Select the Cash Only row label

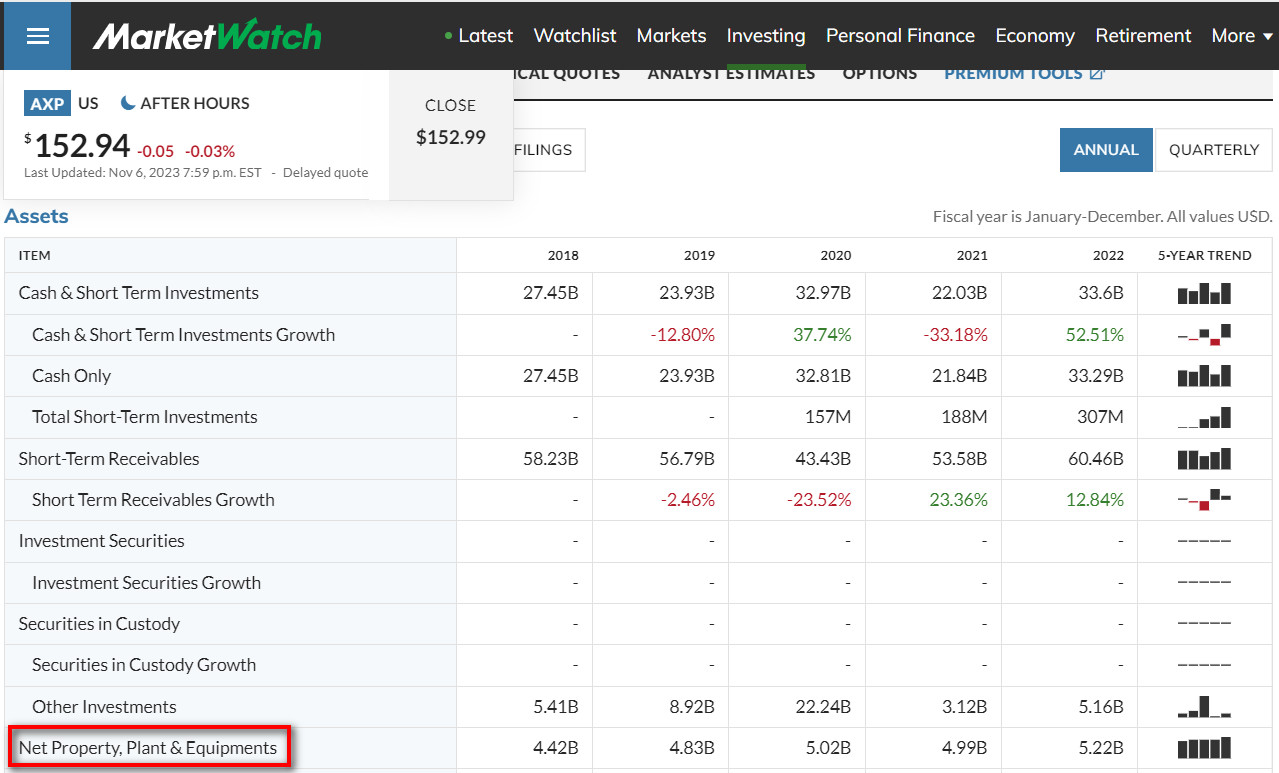click(72, 376)
